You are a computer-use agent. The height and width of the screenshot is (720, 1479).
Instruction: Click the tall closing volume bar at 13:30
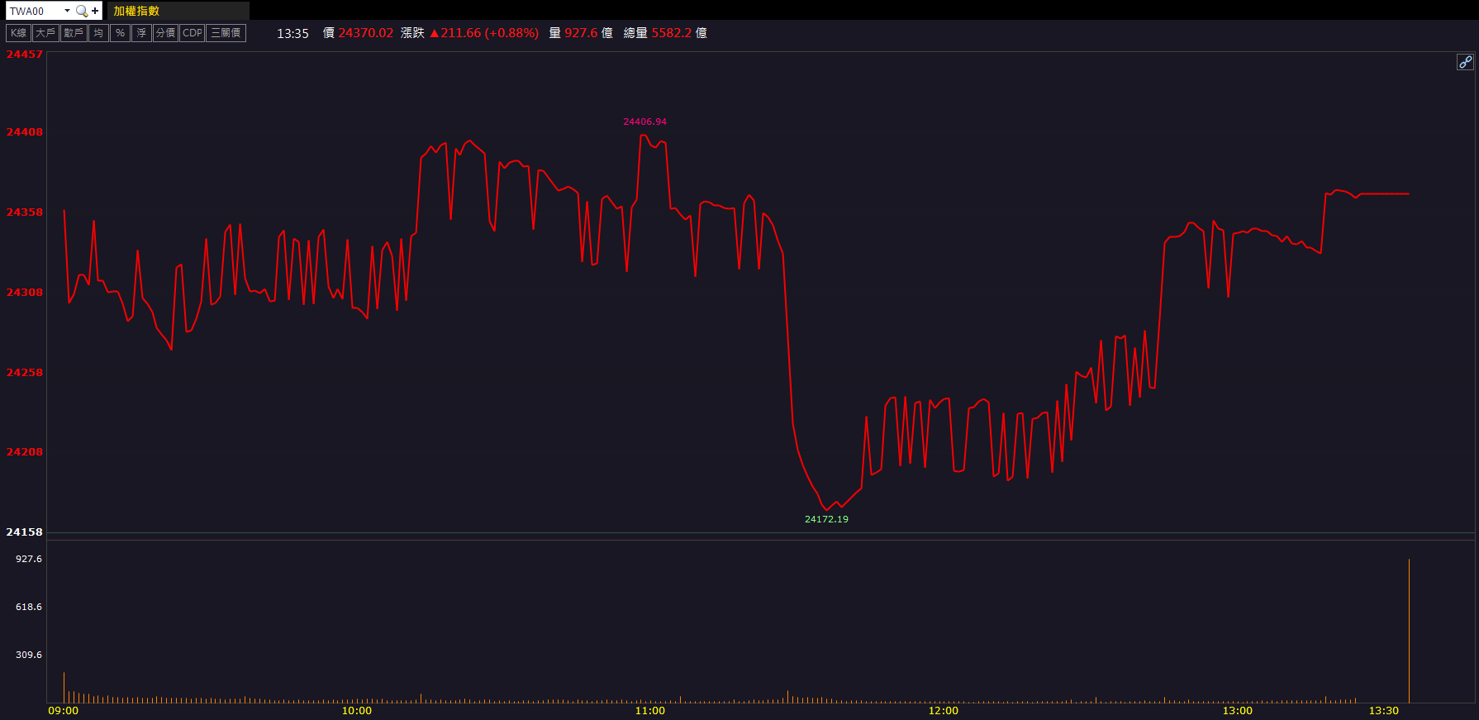(x=1409, y=631)
